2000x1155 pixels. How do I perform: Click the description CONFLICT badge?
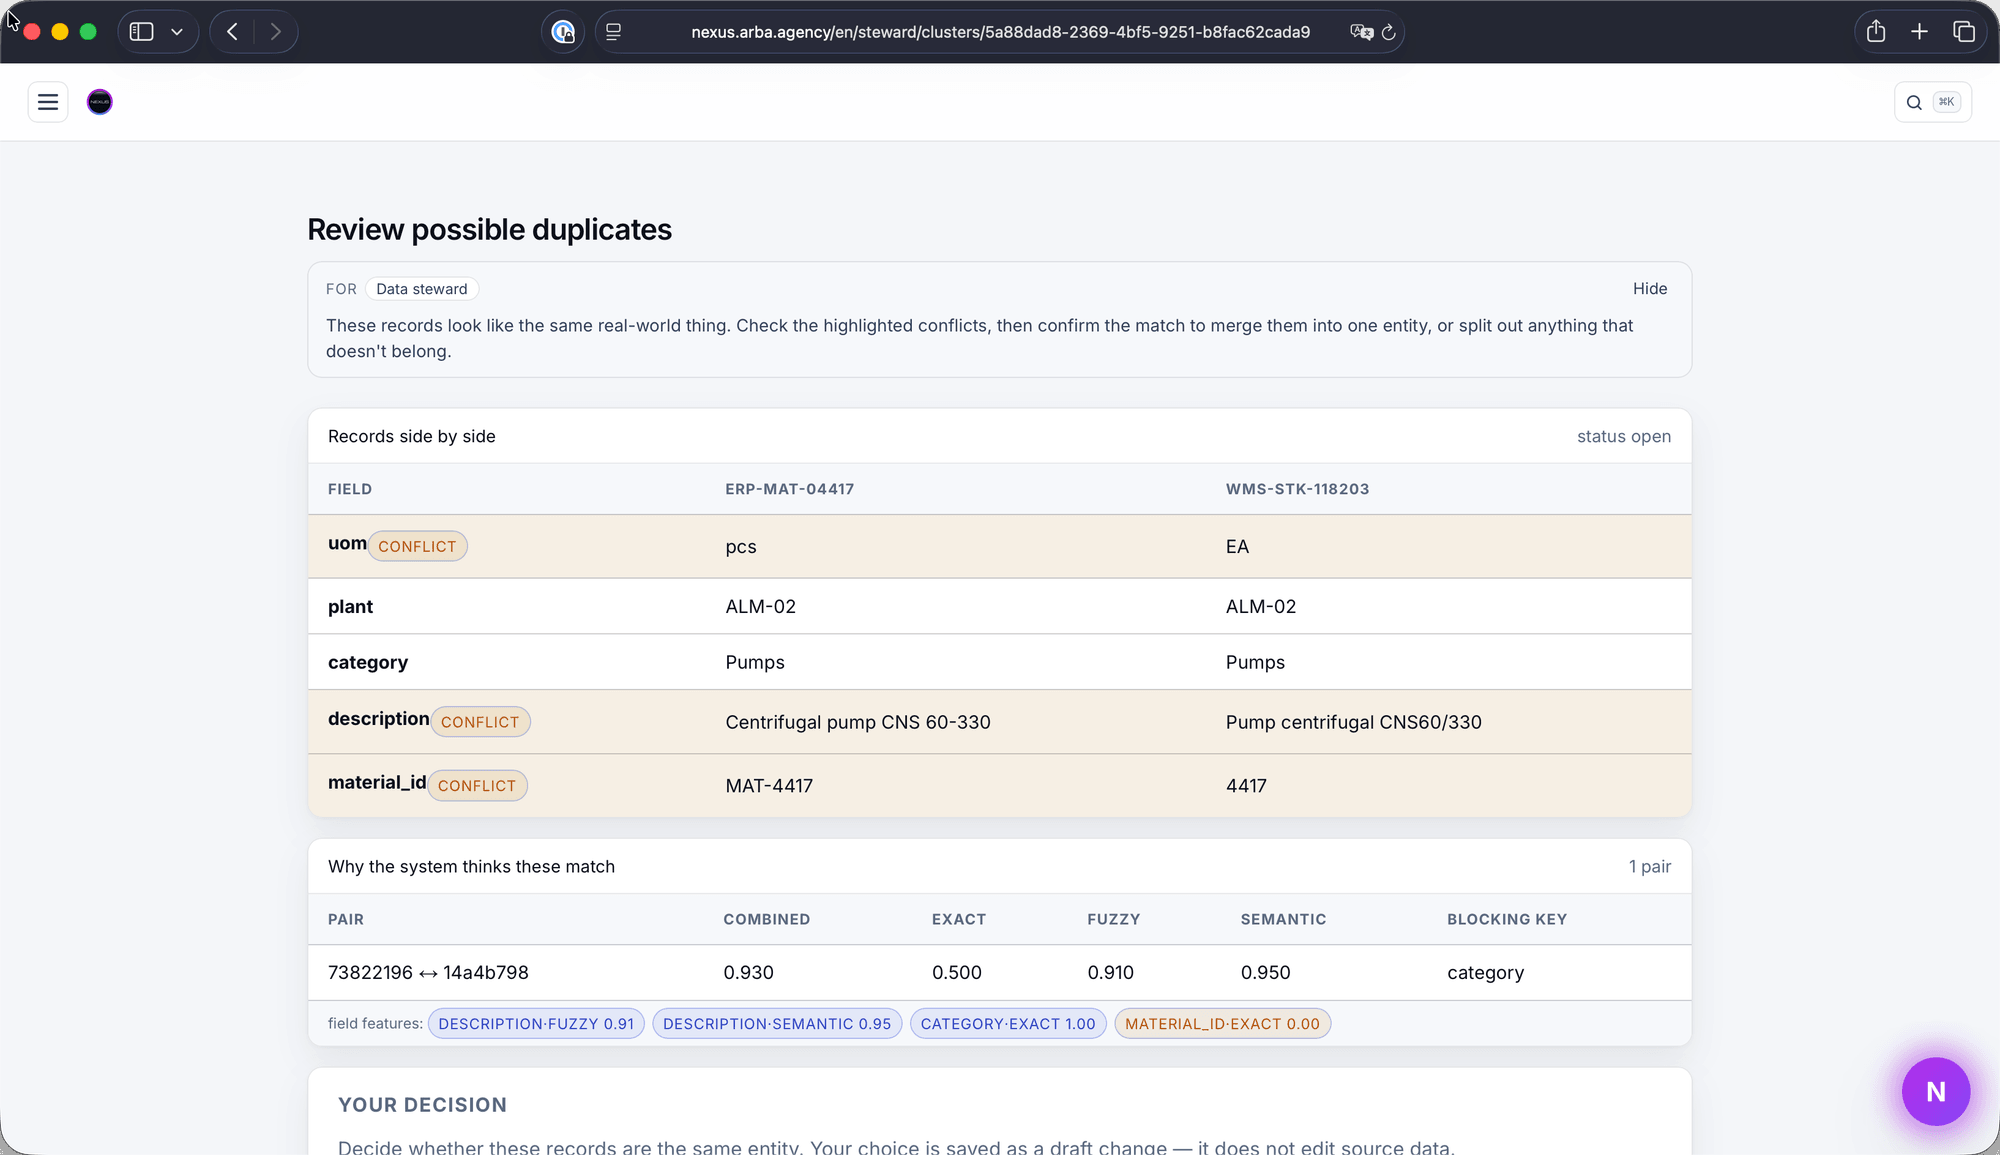[480, 722]
